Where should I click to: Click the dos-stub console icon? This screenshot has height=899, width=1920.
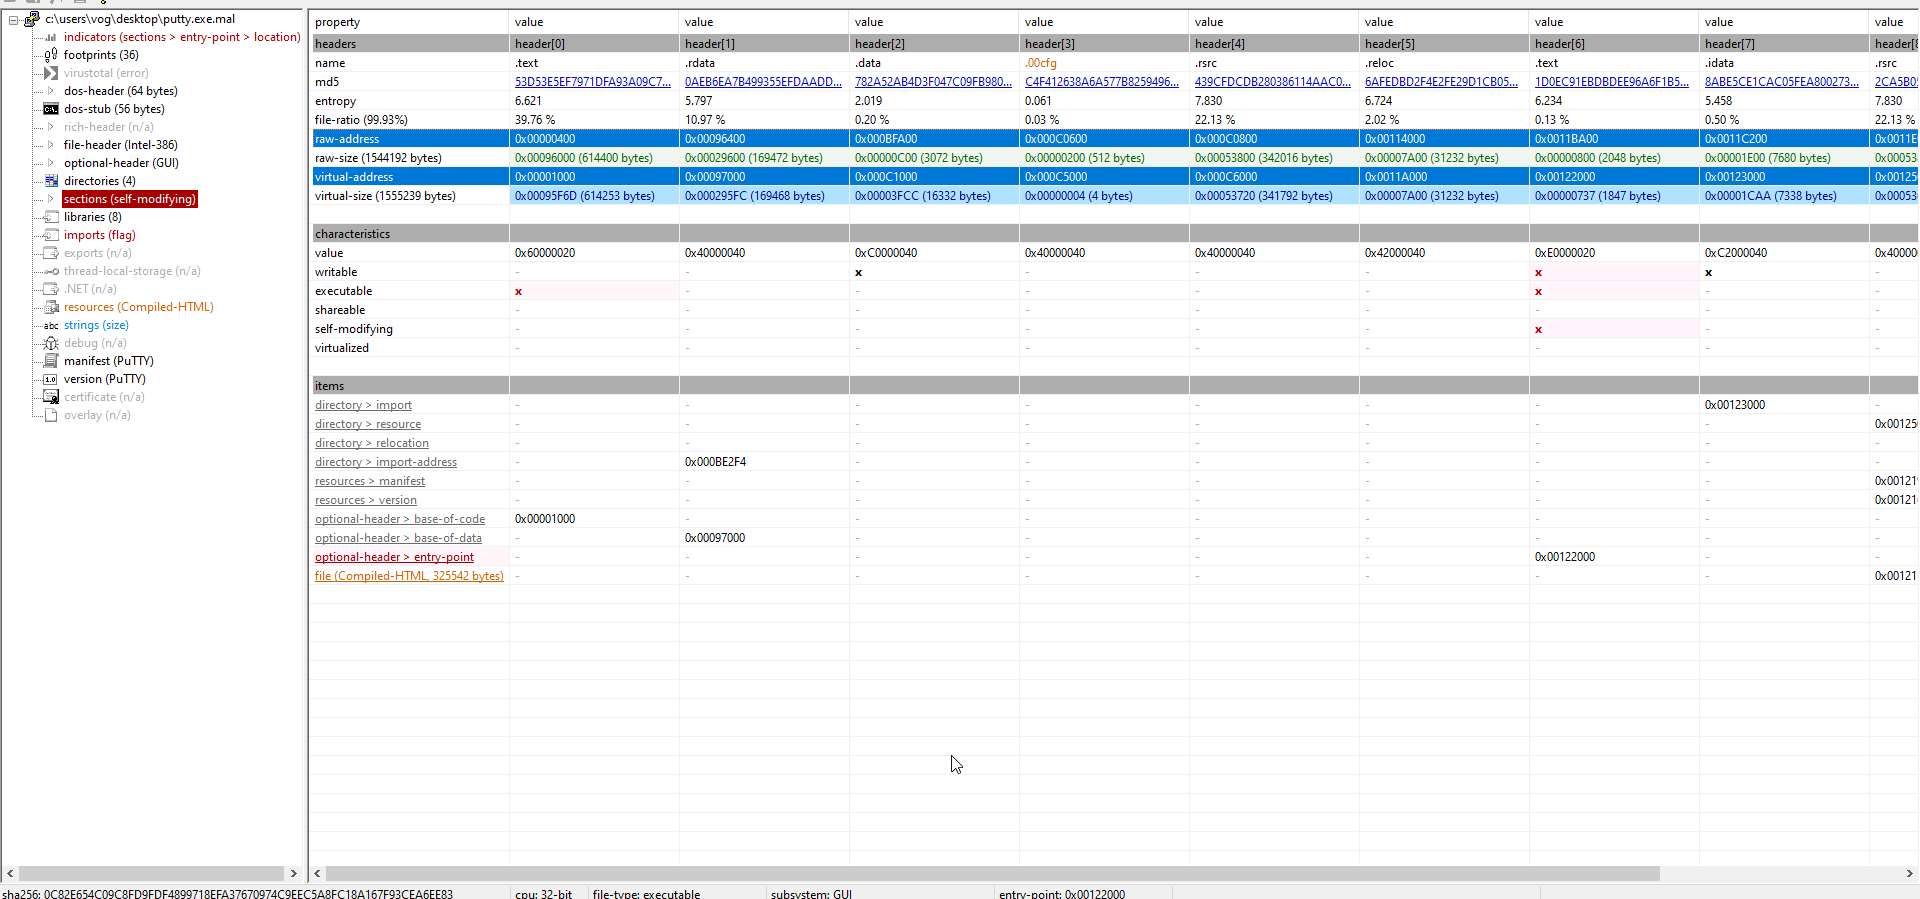click(50, 109)
